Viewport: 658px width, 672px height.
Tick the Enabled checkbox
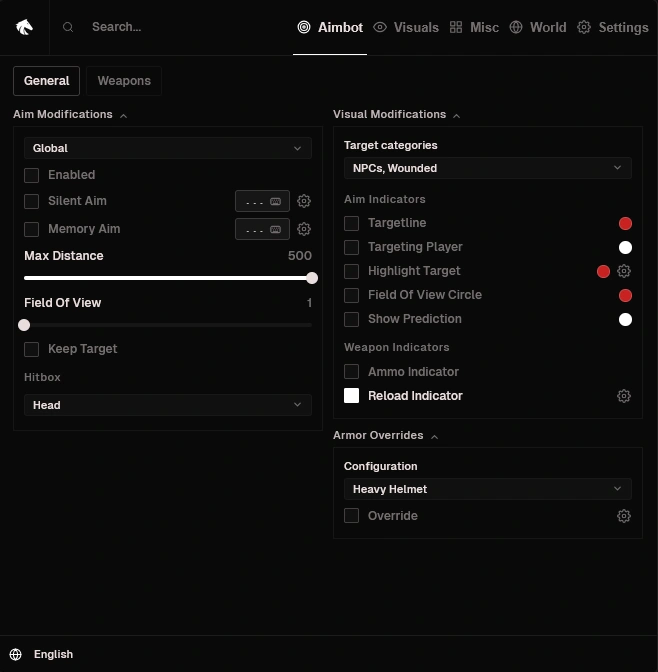(31, 175)
